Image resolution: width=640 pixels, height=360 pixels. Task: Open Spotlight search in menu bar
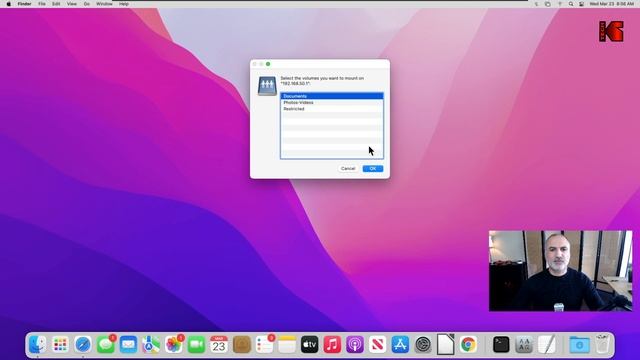click(571, 4)
